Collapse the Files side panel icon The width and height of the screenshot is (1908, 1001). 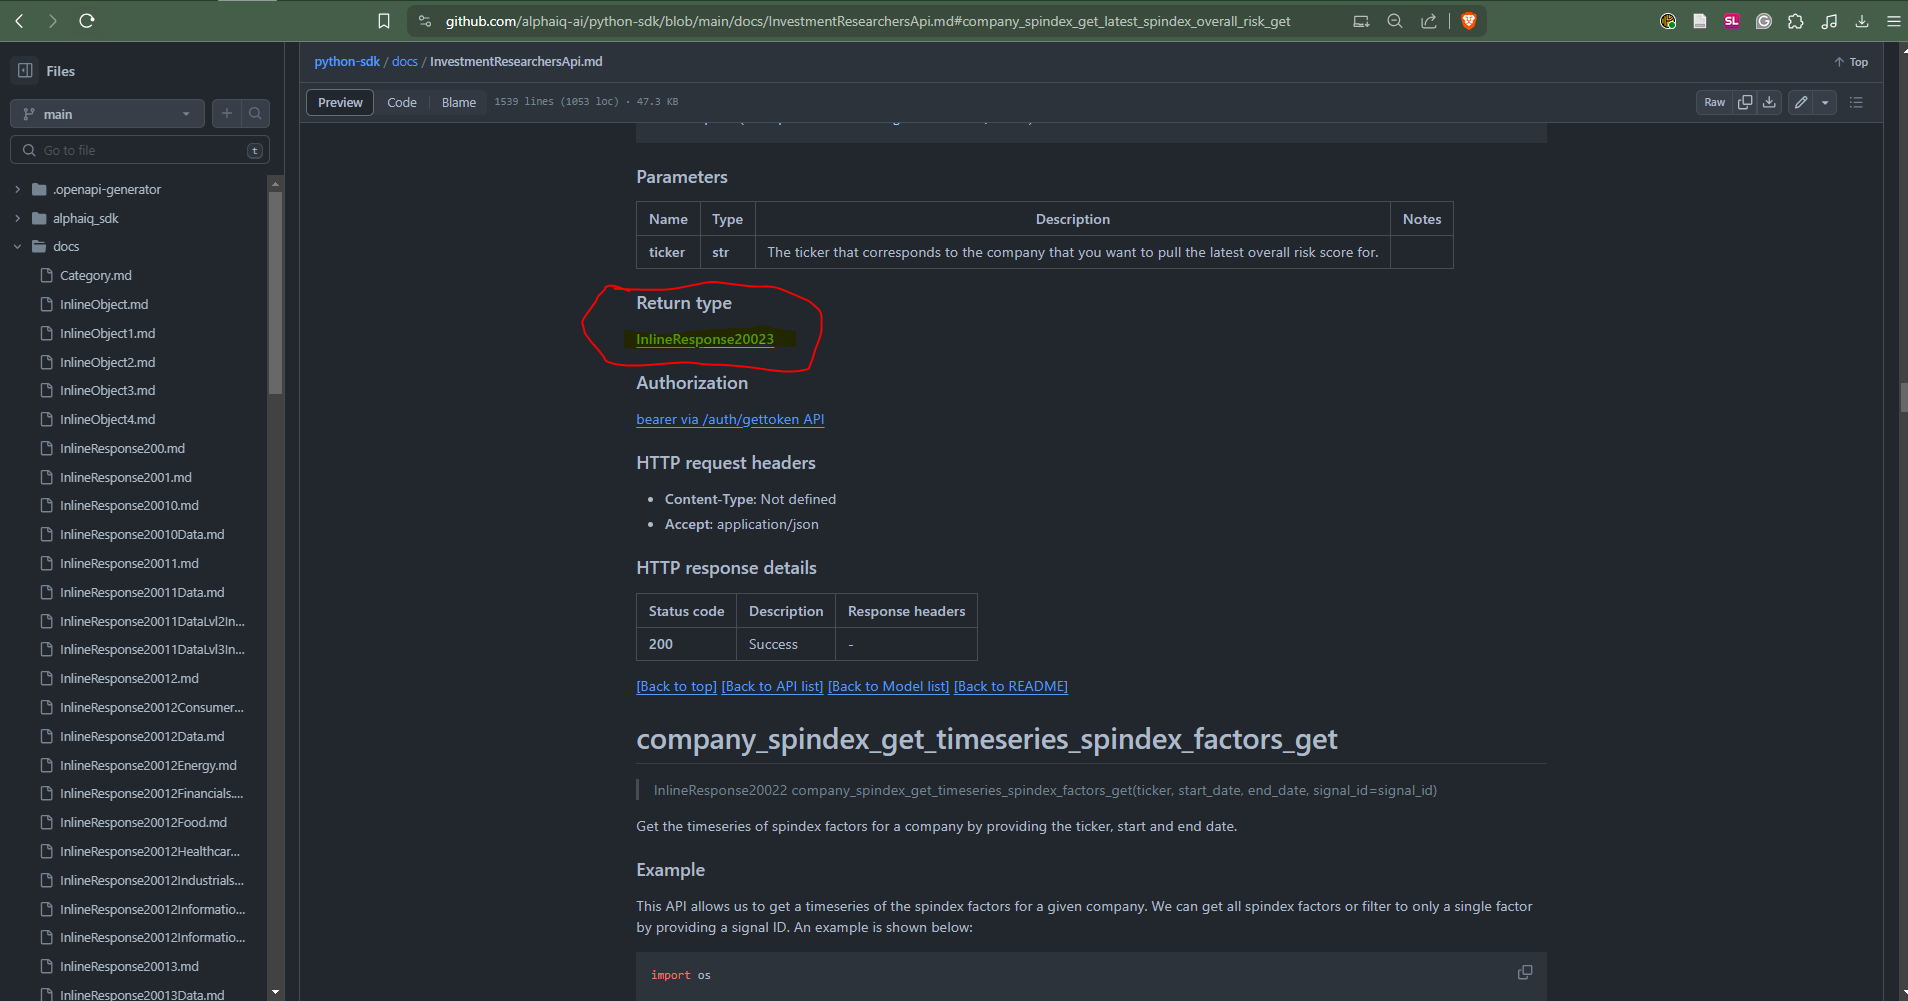tap(25, 71)
